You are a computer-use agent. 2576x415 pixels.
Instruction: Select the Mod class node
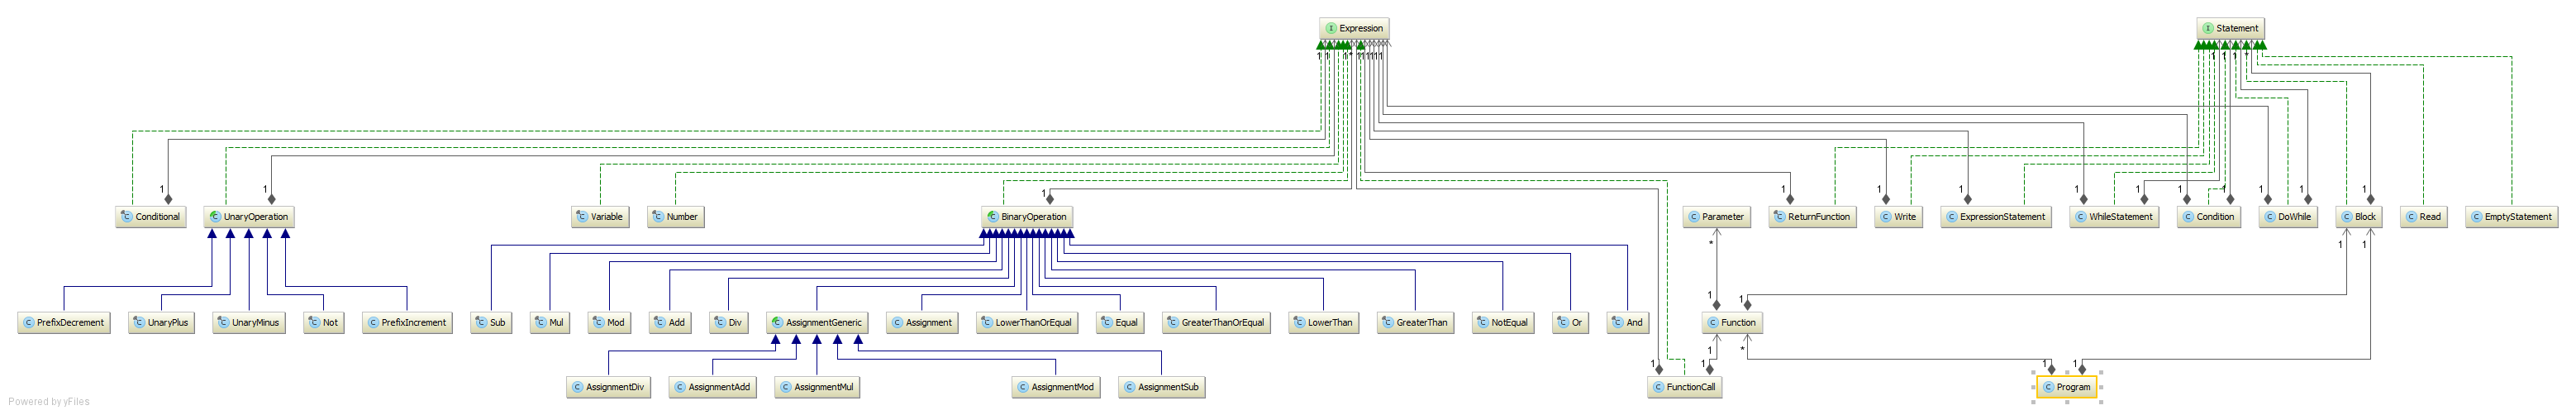tap(609, 322)
